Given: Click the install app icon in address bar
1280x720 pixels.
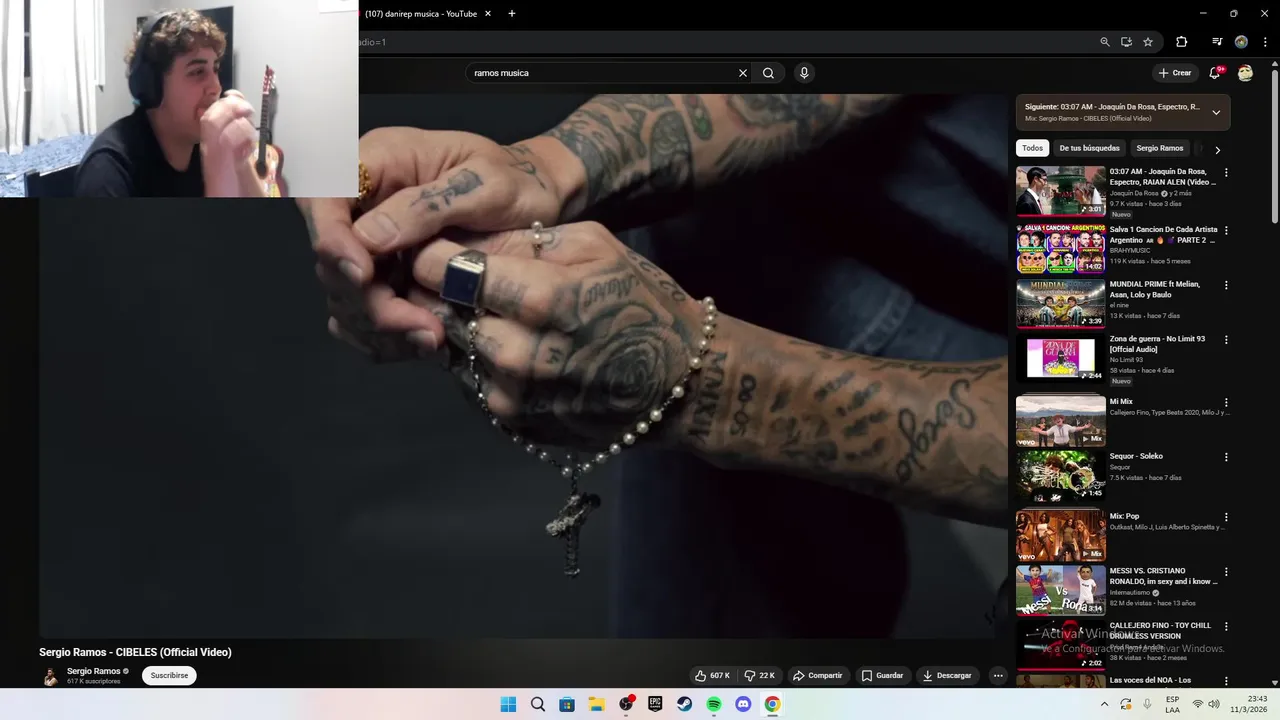Looking at the screenshot, I should click(x=1126, y=42).
